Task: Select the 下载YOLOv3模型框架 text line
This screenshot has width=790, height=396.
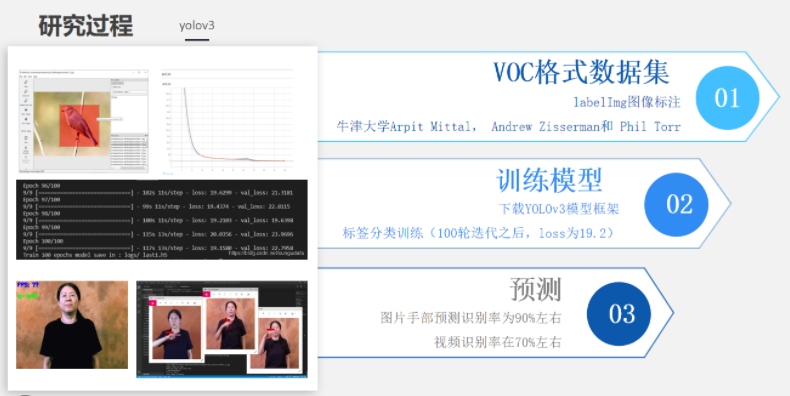Action: (559, 209)
